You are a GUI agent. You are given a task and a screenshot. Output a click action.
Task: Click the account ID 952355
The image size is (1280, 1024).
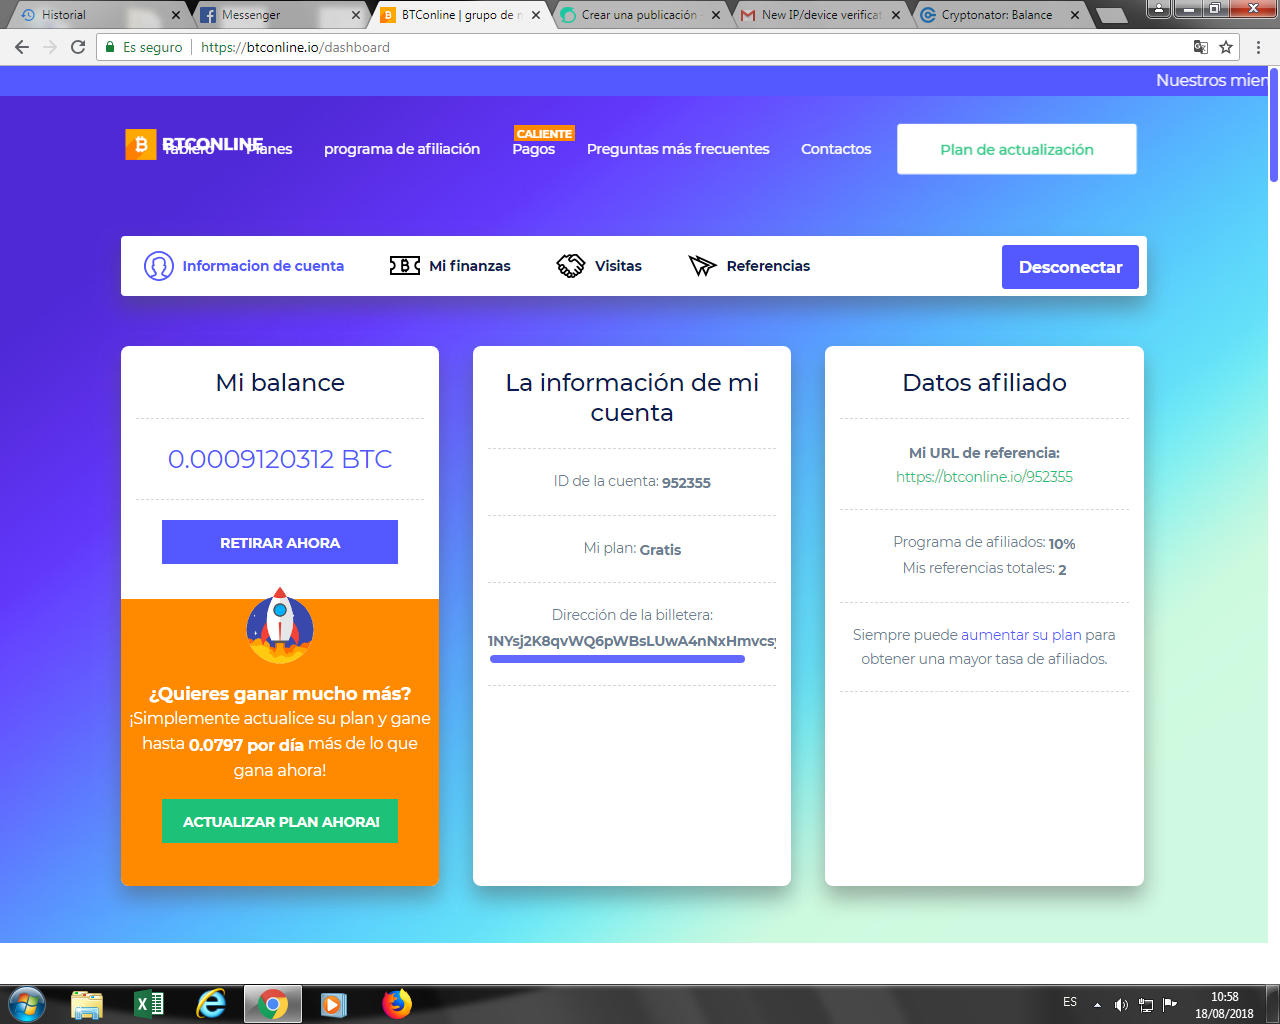686,482
